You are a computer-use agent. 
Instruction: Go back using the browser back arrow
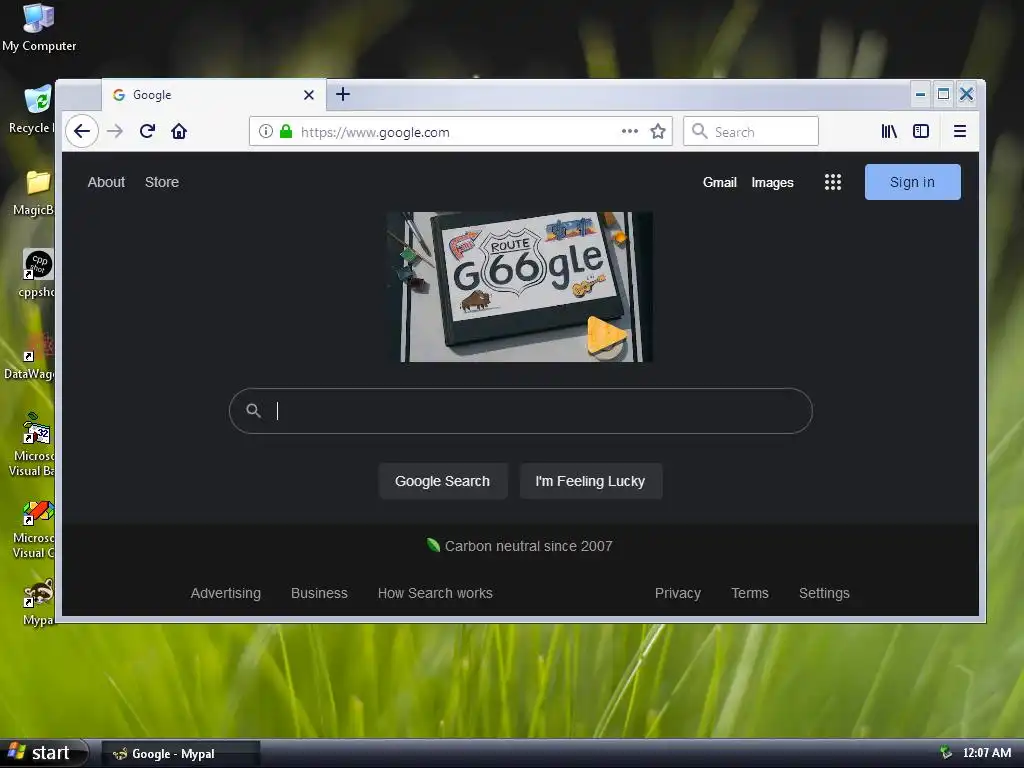pos(82,131)
